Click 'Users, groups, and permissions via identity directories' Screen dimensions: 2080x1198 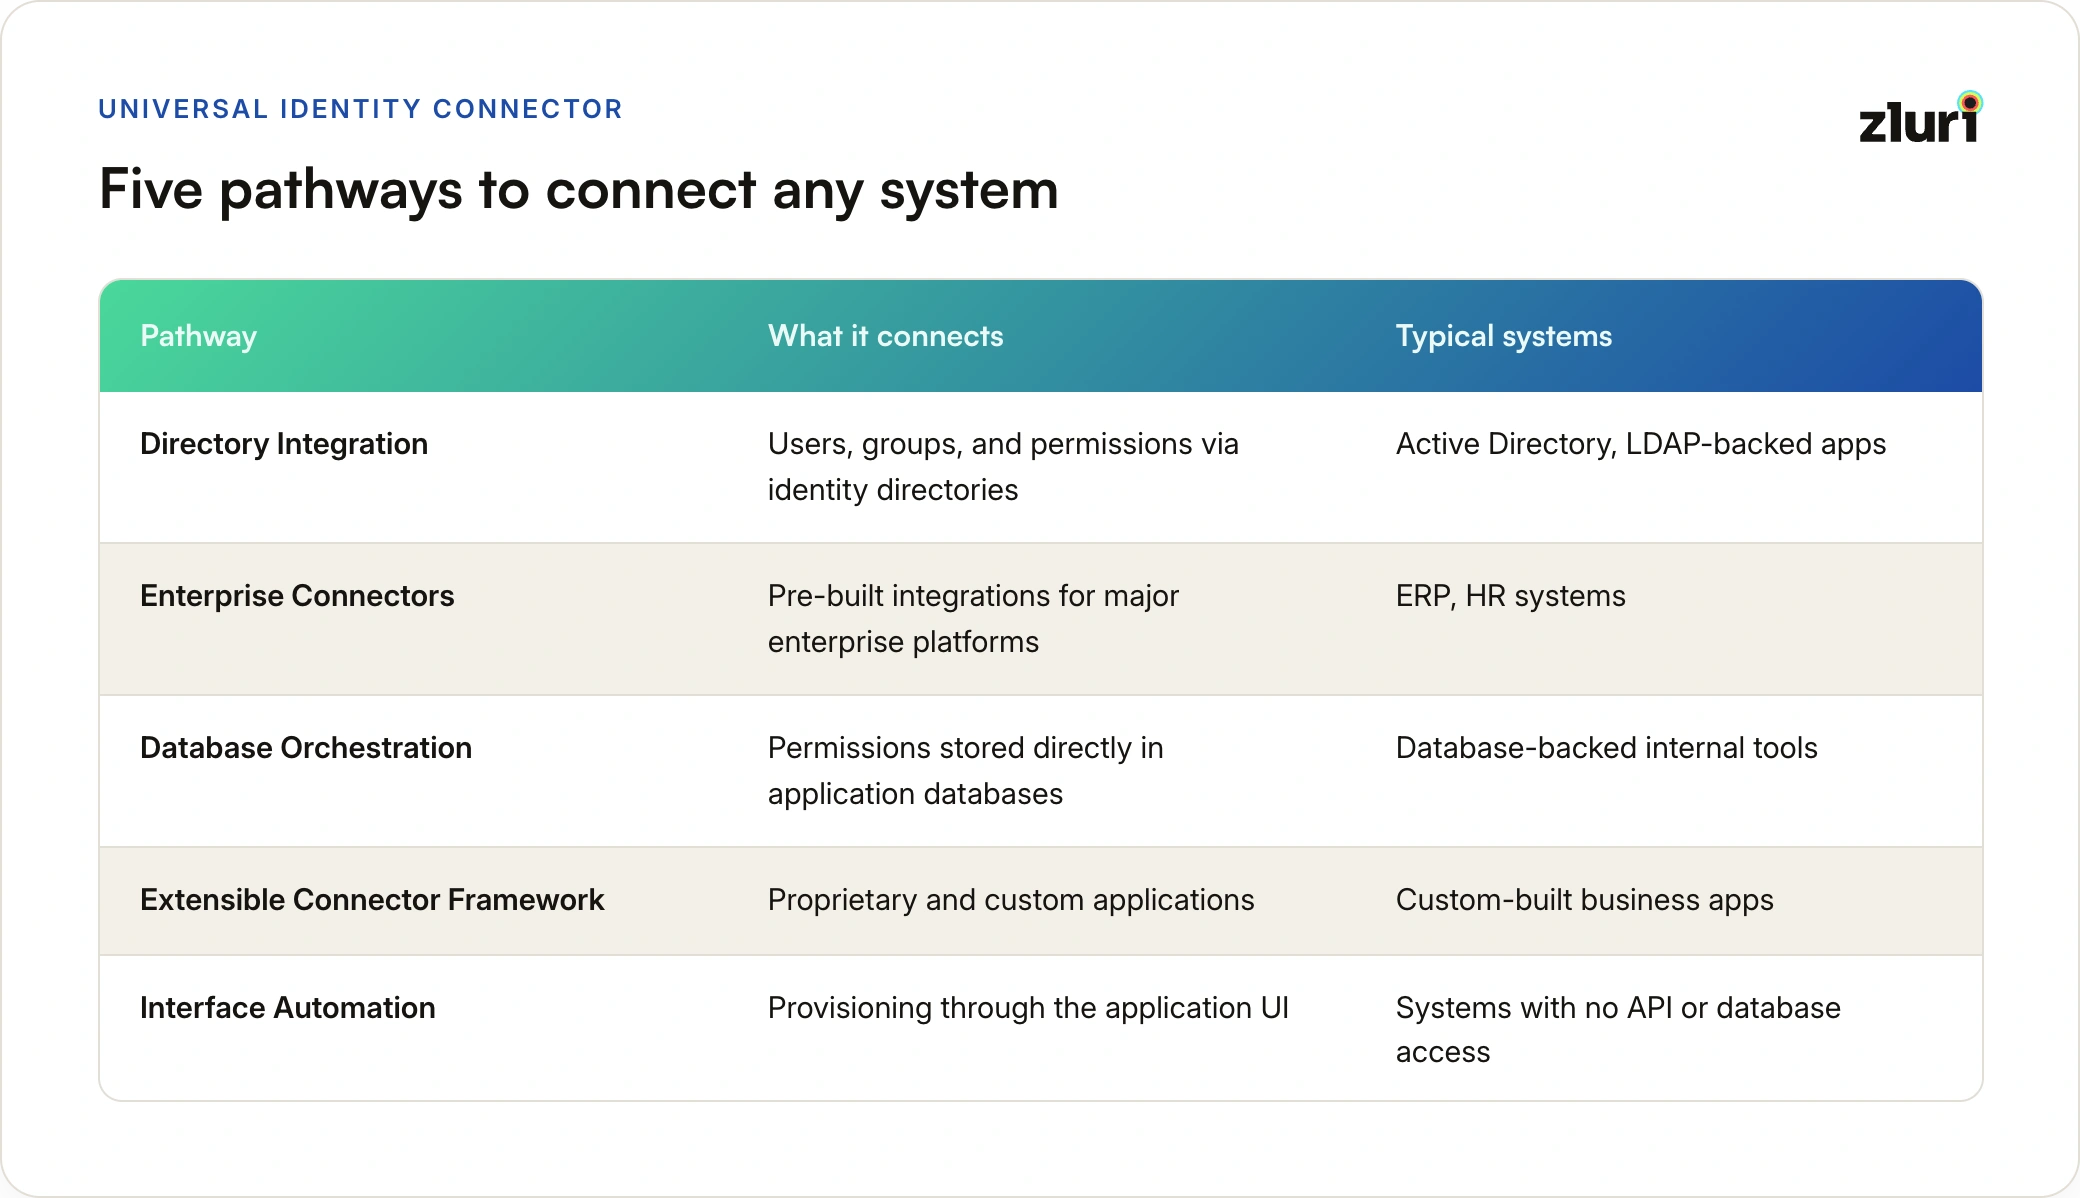point(1003,467)
